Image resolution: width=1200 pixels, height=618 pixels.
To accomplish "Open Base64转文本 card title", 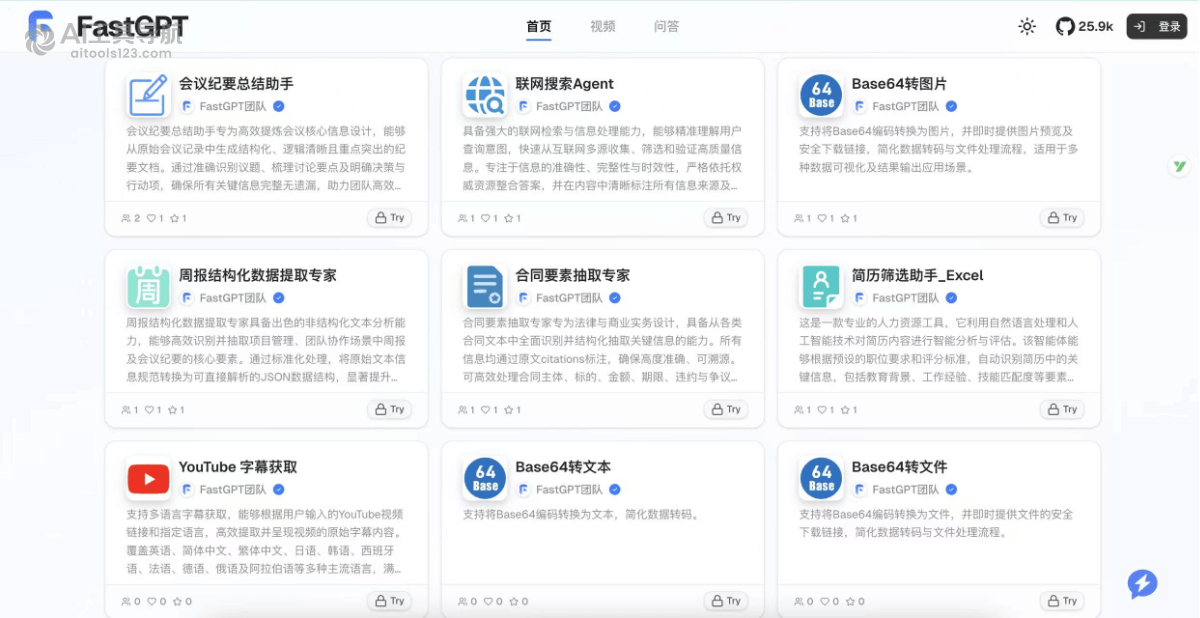I will tap(563, 467).
